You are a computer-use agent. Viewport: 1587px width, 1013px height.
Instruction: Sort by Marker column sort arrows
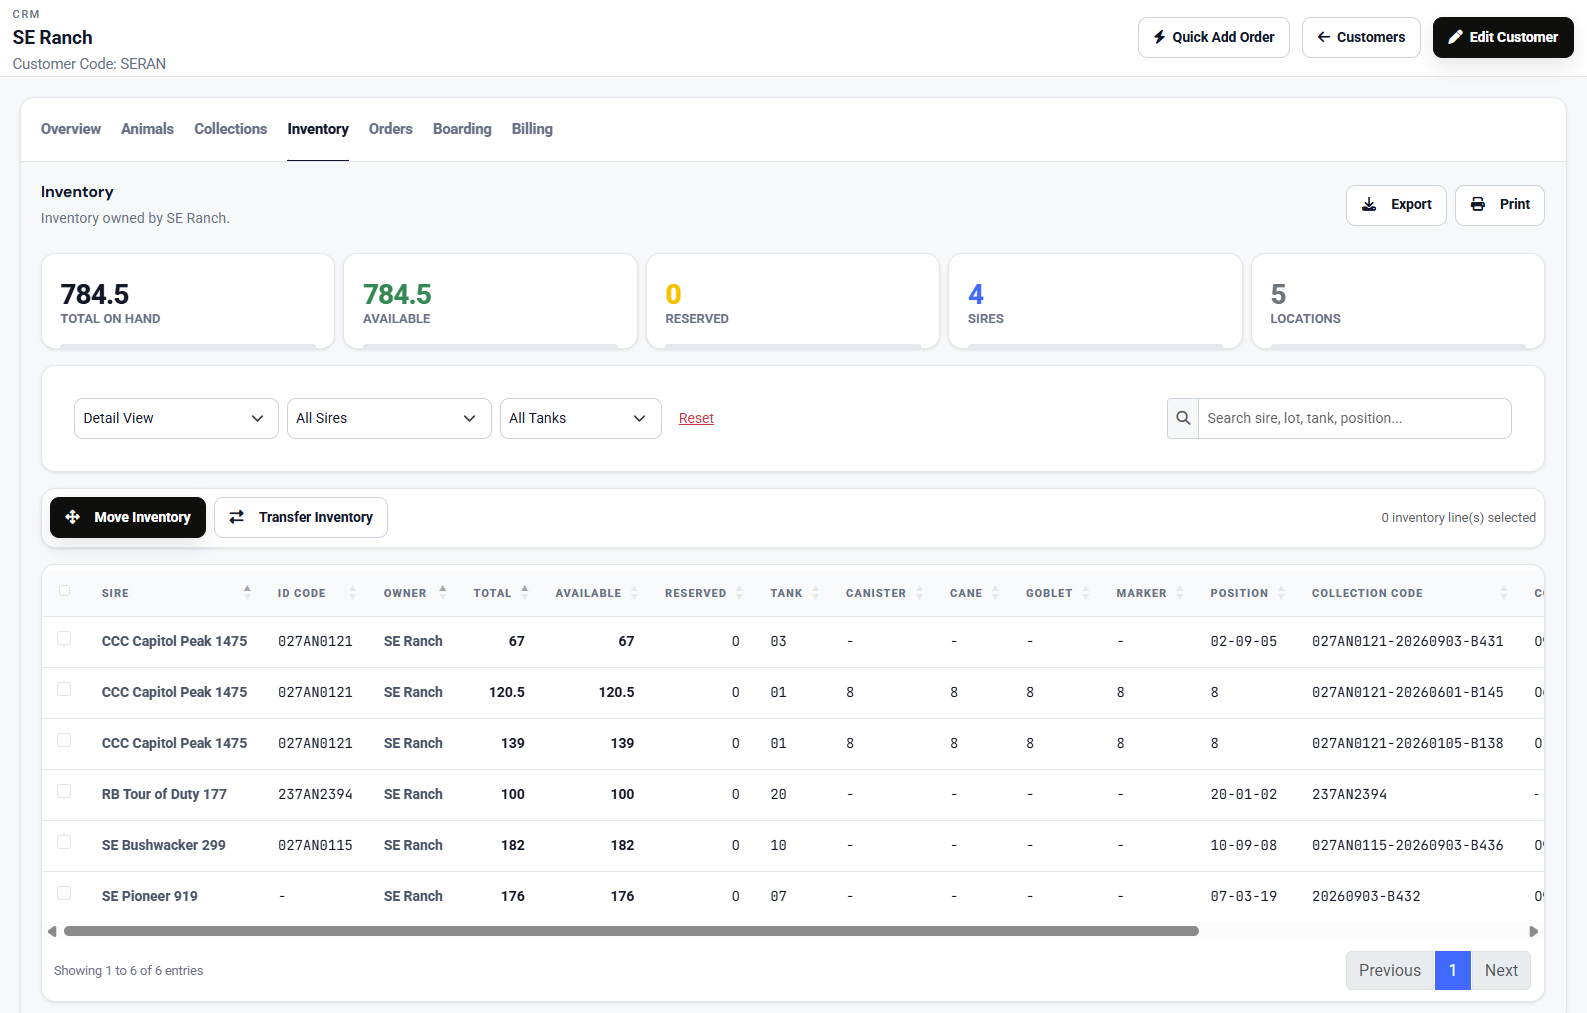point(1180,592)
